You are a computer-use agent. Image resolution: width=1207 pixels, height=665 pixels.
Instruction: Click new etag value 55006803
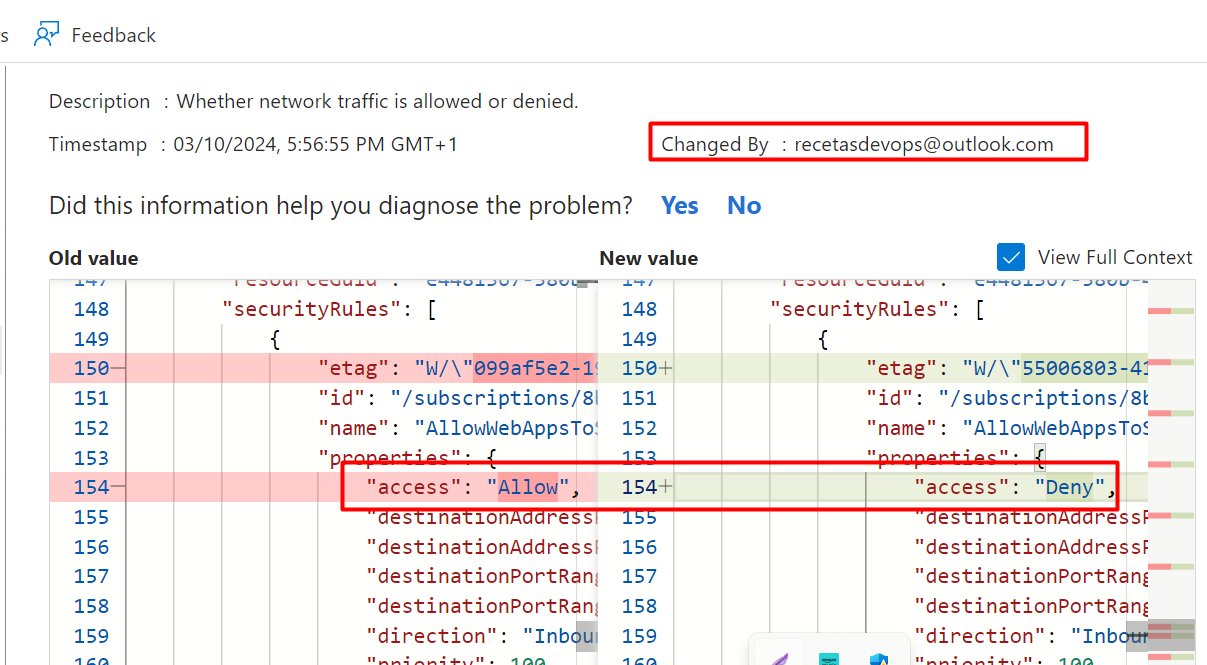(1084, 368)
